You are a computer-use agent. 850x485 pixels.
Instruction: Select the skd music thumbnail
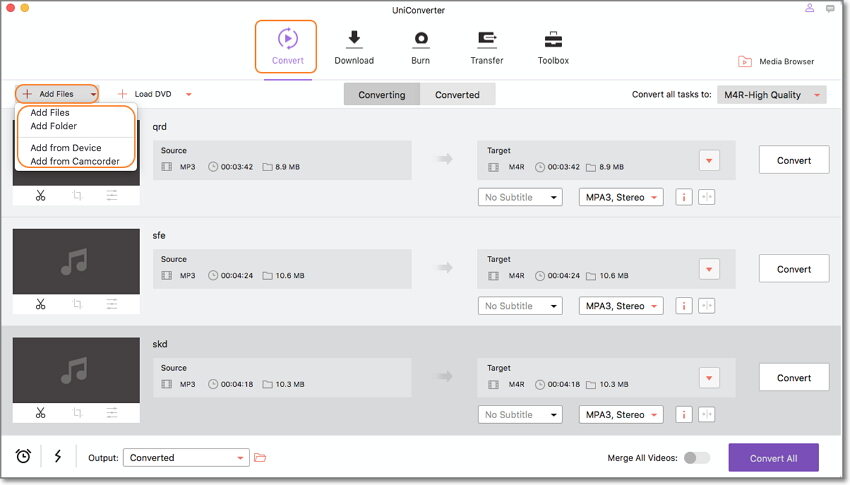pos(76,370)
